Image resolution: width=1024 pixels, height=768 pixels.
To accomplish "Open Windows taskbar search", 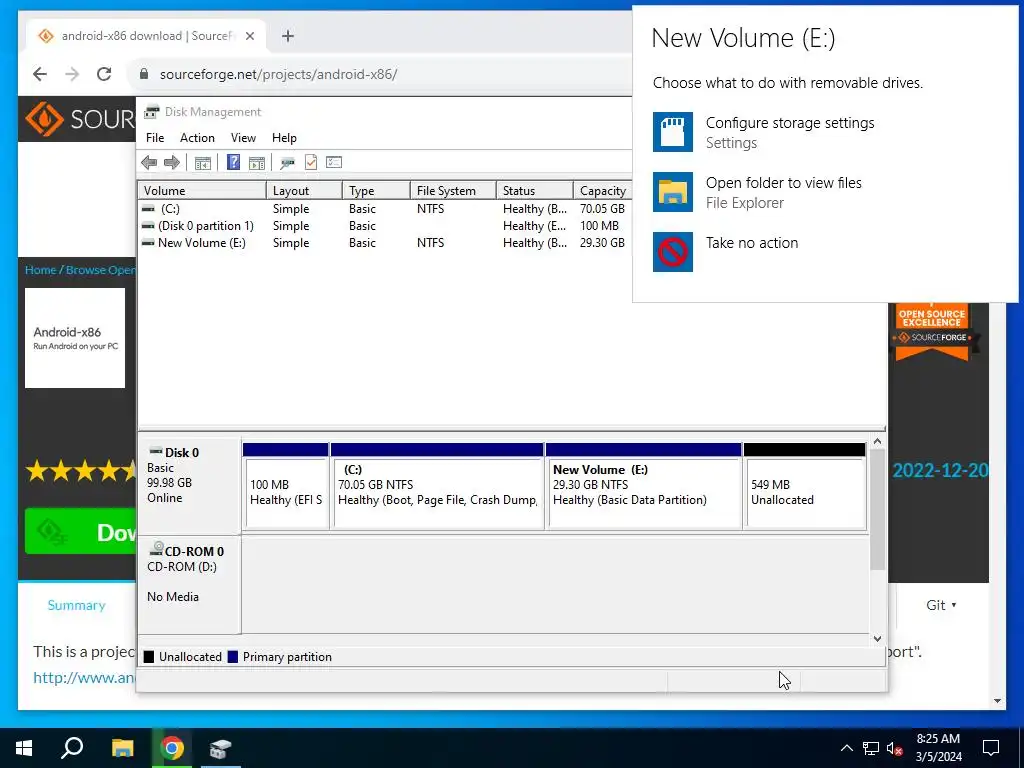I will pyautogui.click(x=72, y=748).
